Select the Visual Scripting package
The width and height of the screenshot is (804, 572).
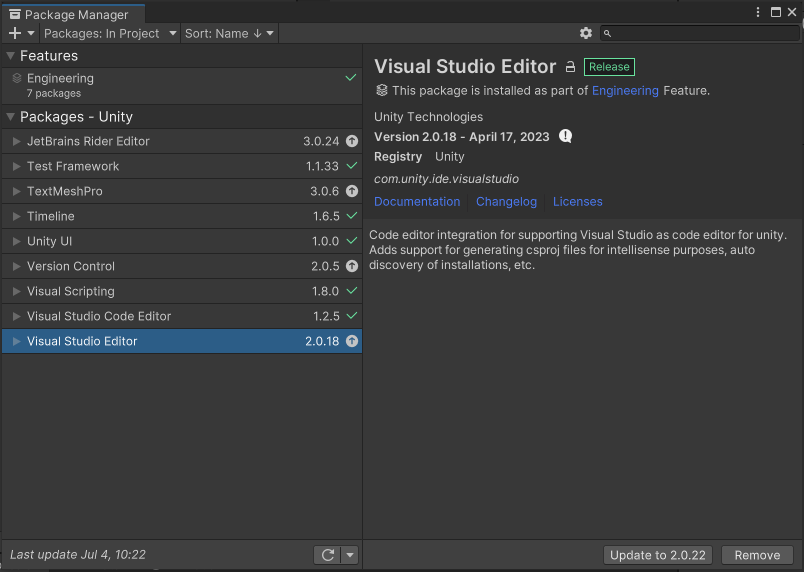[x=182, y=291]
